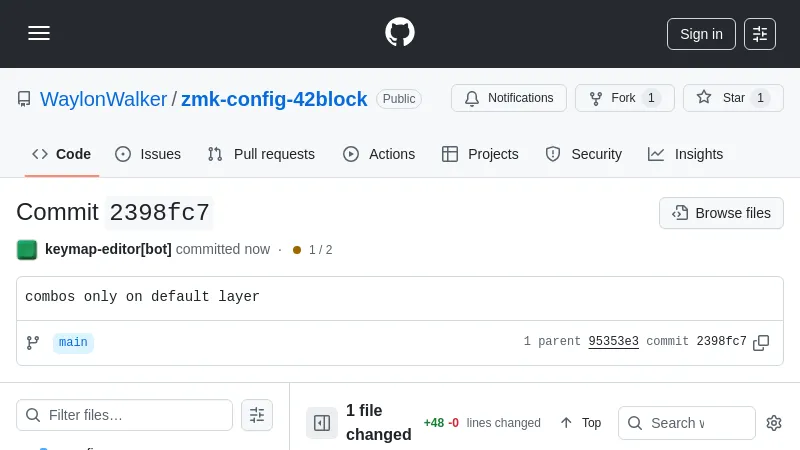Open the Issues tab
This screenshot has height=450, width=800.
[149, 154]
